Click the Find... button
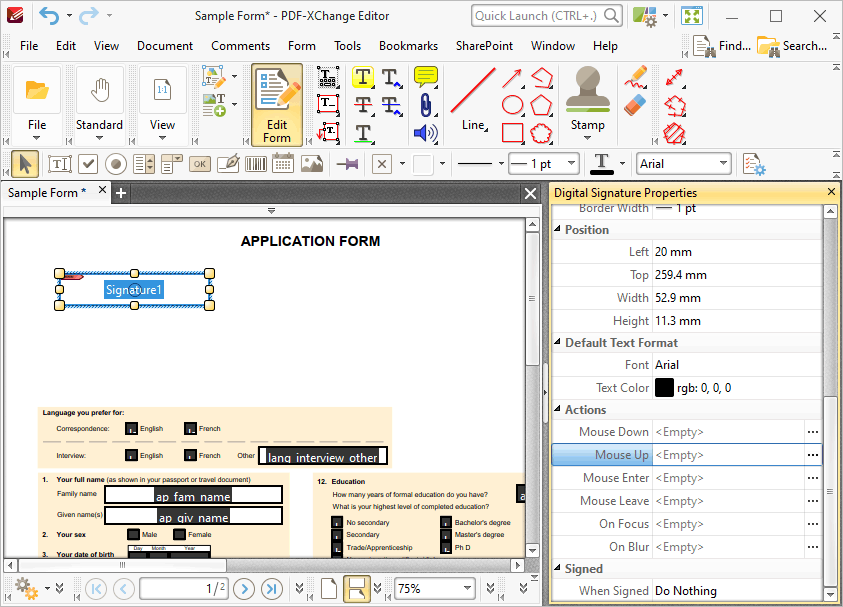The image size is (843, 607). (722, 46)
